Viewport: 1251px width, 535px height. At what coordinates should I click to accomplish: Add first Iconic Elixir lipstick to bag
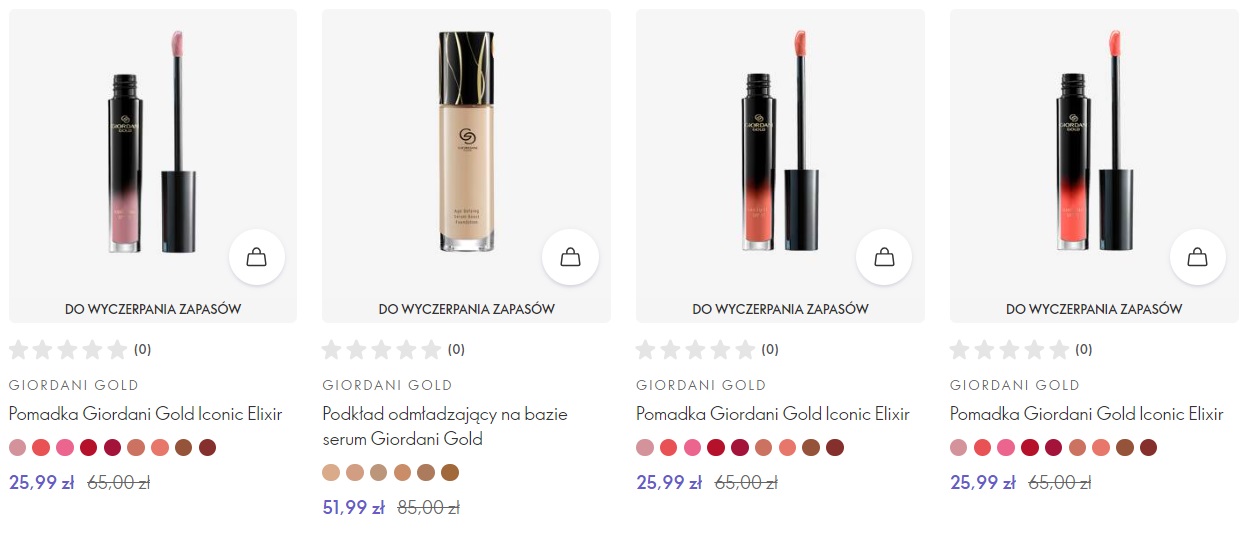coord(257,257)
